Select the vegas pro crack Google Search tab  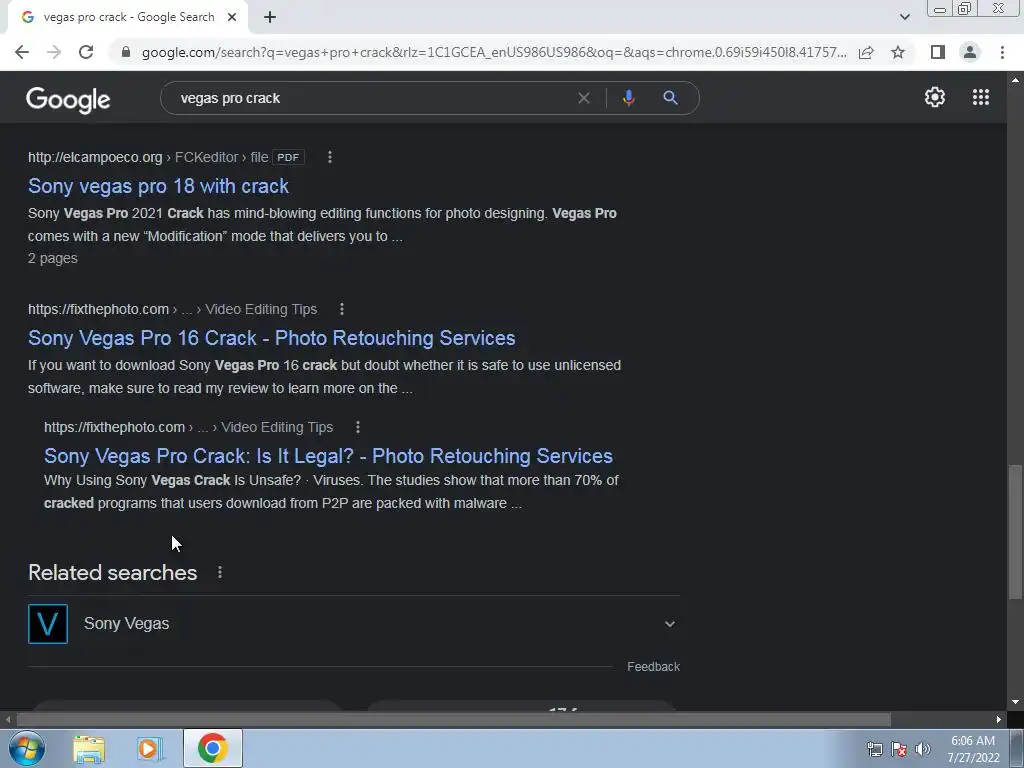[128, 17]
